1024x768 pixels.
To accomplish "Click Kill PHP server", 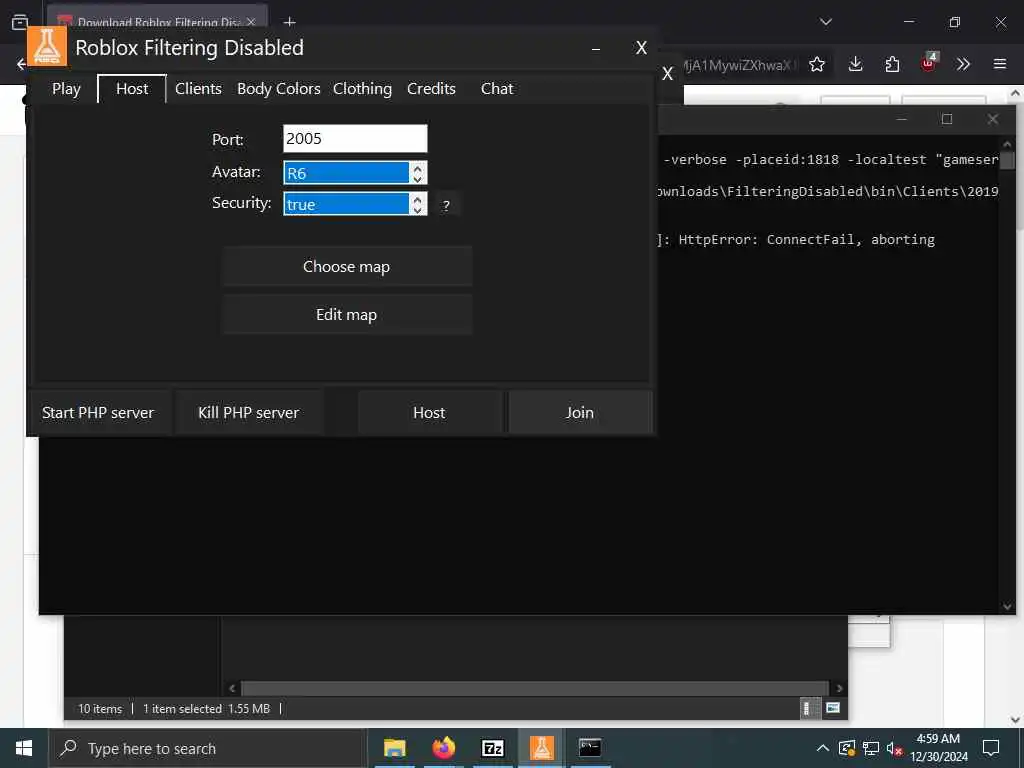I will (248, 413).
